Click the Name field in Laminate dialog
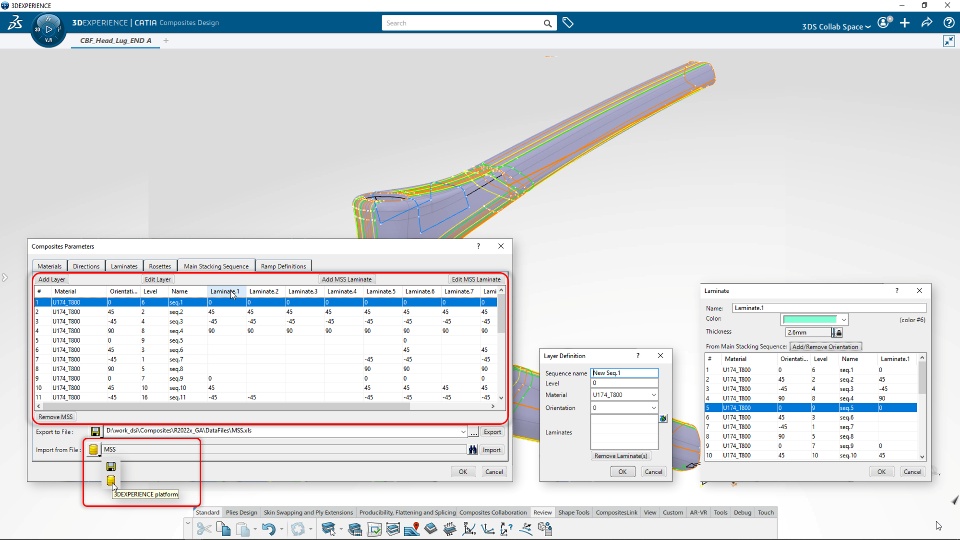The image size is (960, 540). (x=829, y=308)
